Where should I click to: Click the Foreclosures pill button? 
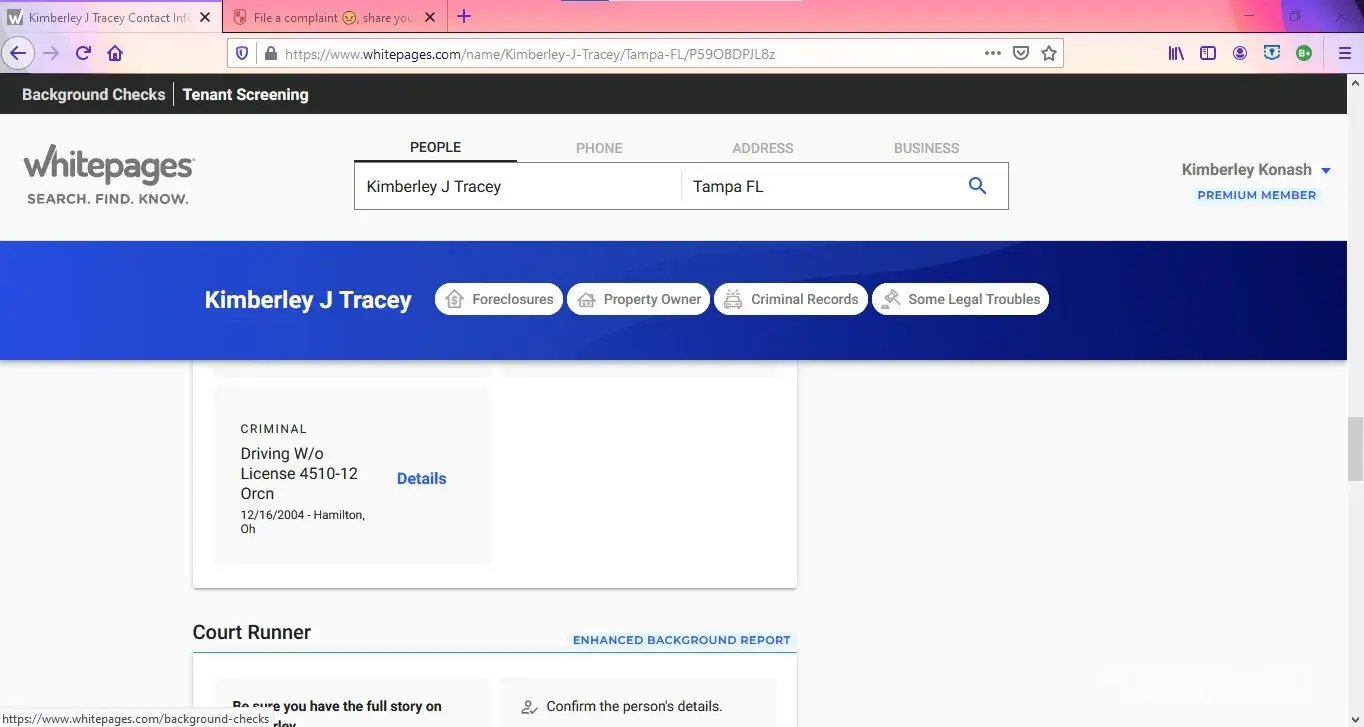point(499,299)
